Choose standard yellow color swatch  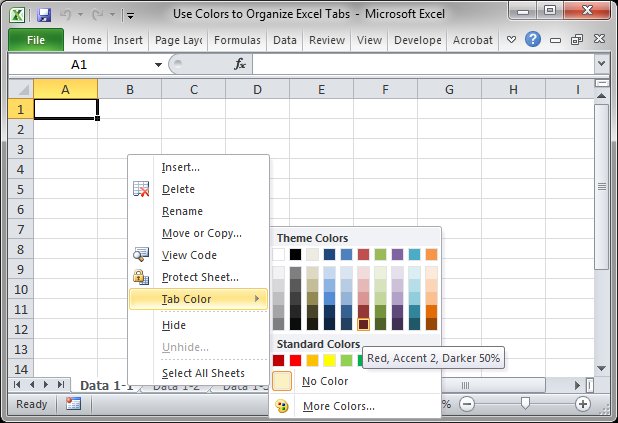point(330,360)
